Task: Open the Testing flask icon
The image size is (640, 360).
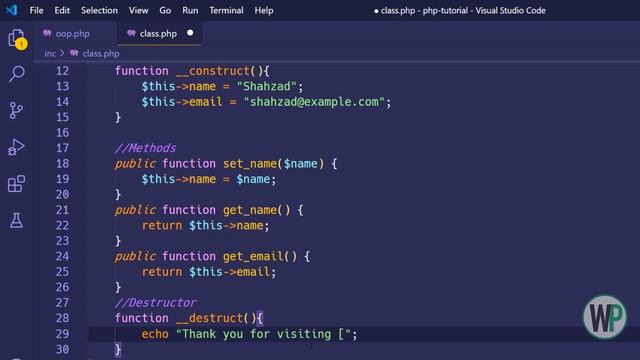Action: click(x=16, y=220)
